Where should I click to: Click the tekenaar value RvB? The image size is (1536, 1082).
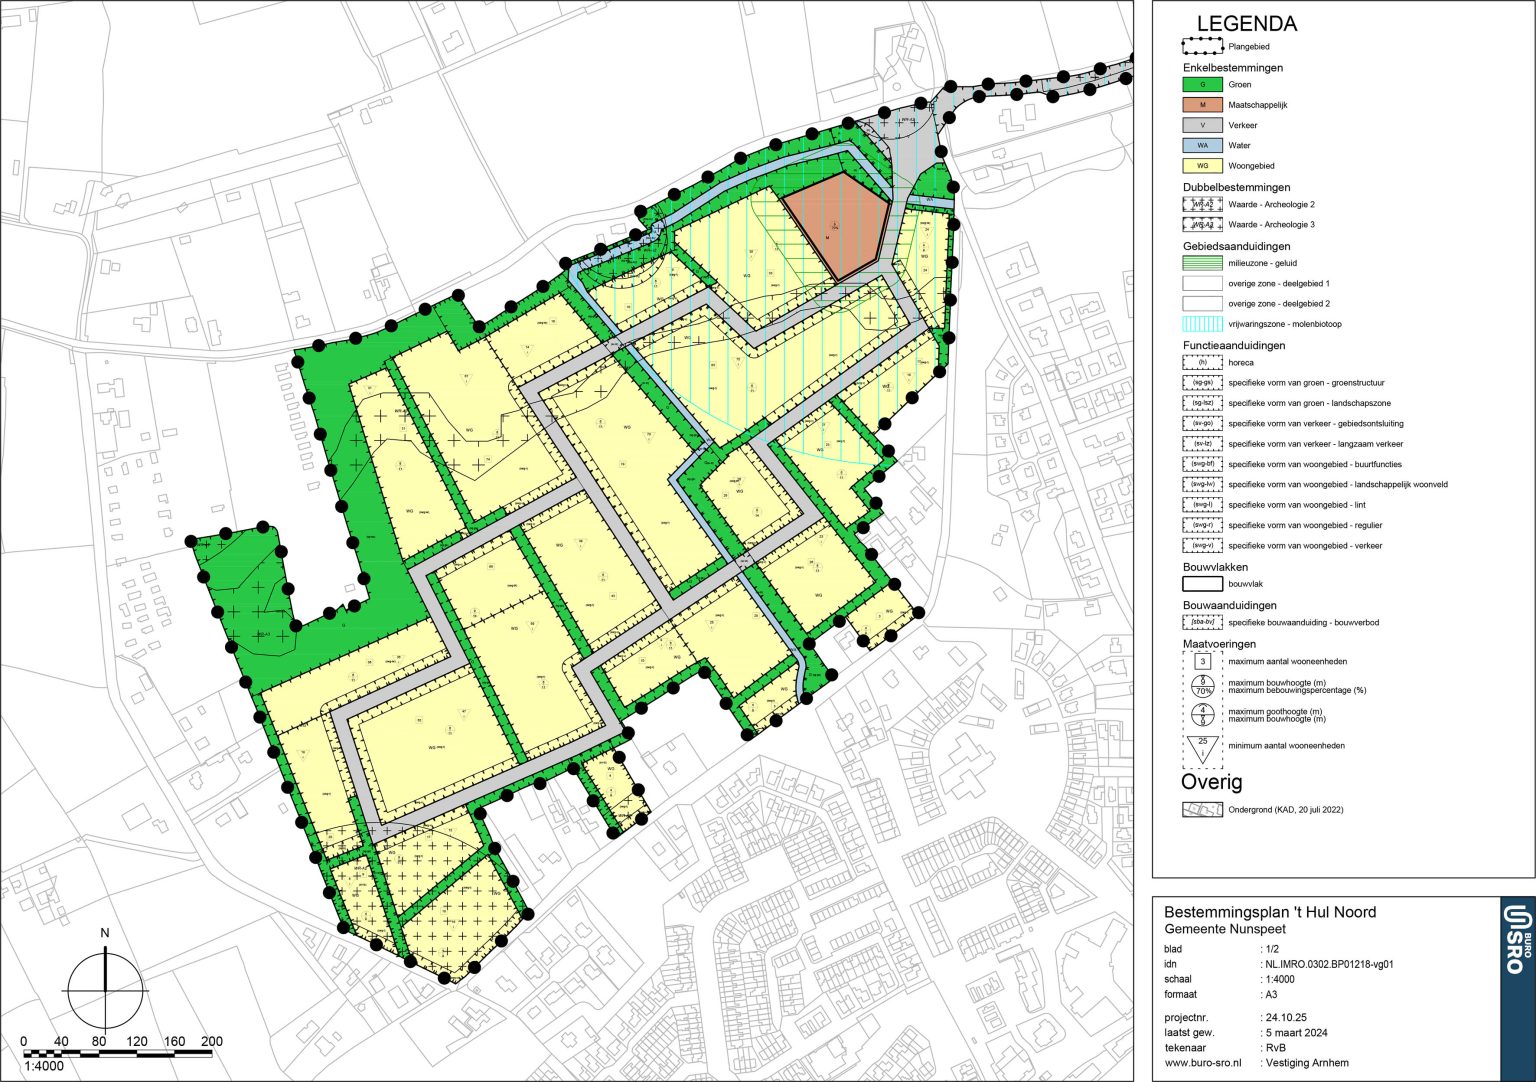point(1275,1048)
